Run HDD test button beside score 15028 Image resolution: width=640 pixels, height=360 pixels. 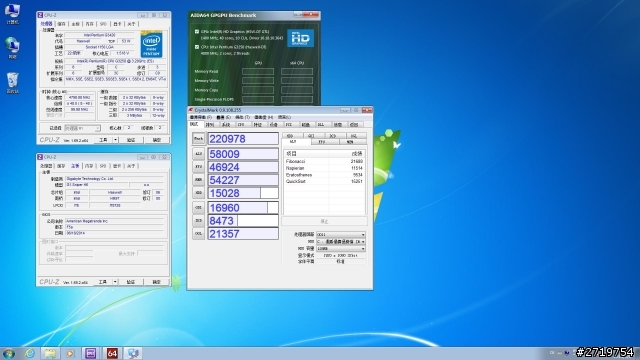198,193
